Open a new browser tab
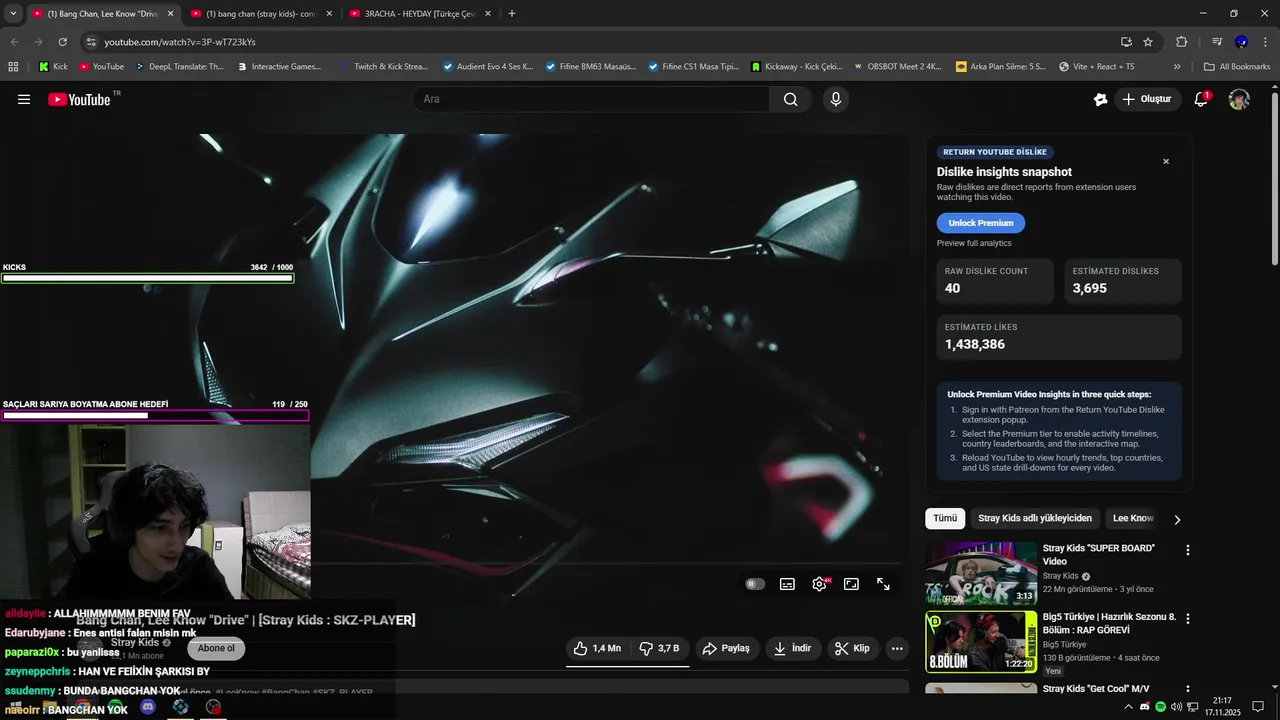Image resolution: width=1280 pixels, height=720 pixels. click(x=512, y=14)
